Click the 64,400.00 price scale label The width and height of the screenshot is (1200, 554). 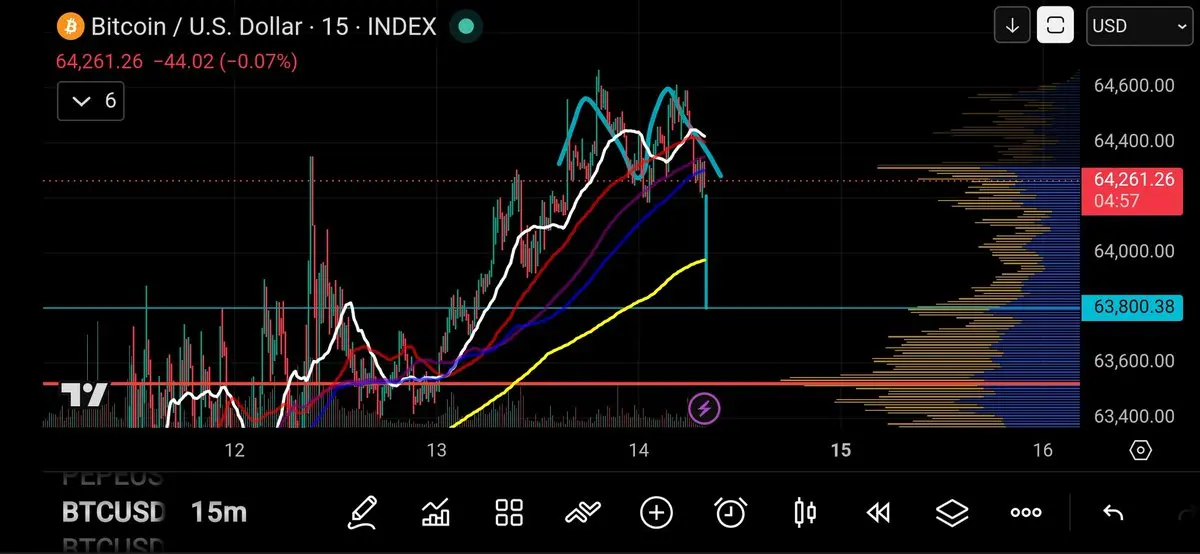1135,141
